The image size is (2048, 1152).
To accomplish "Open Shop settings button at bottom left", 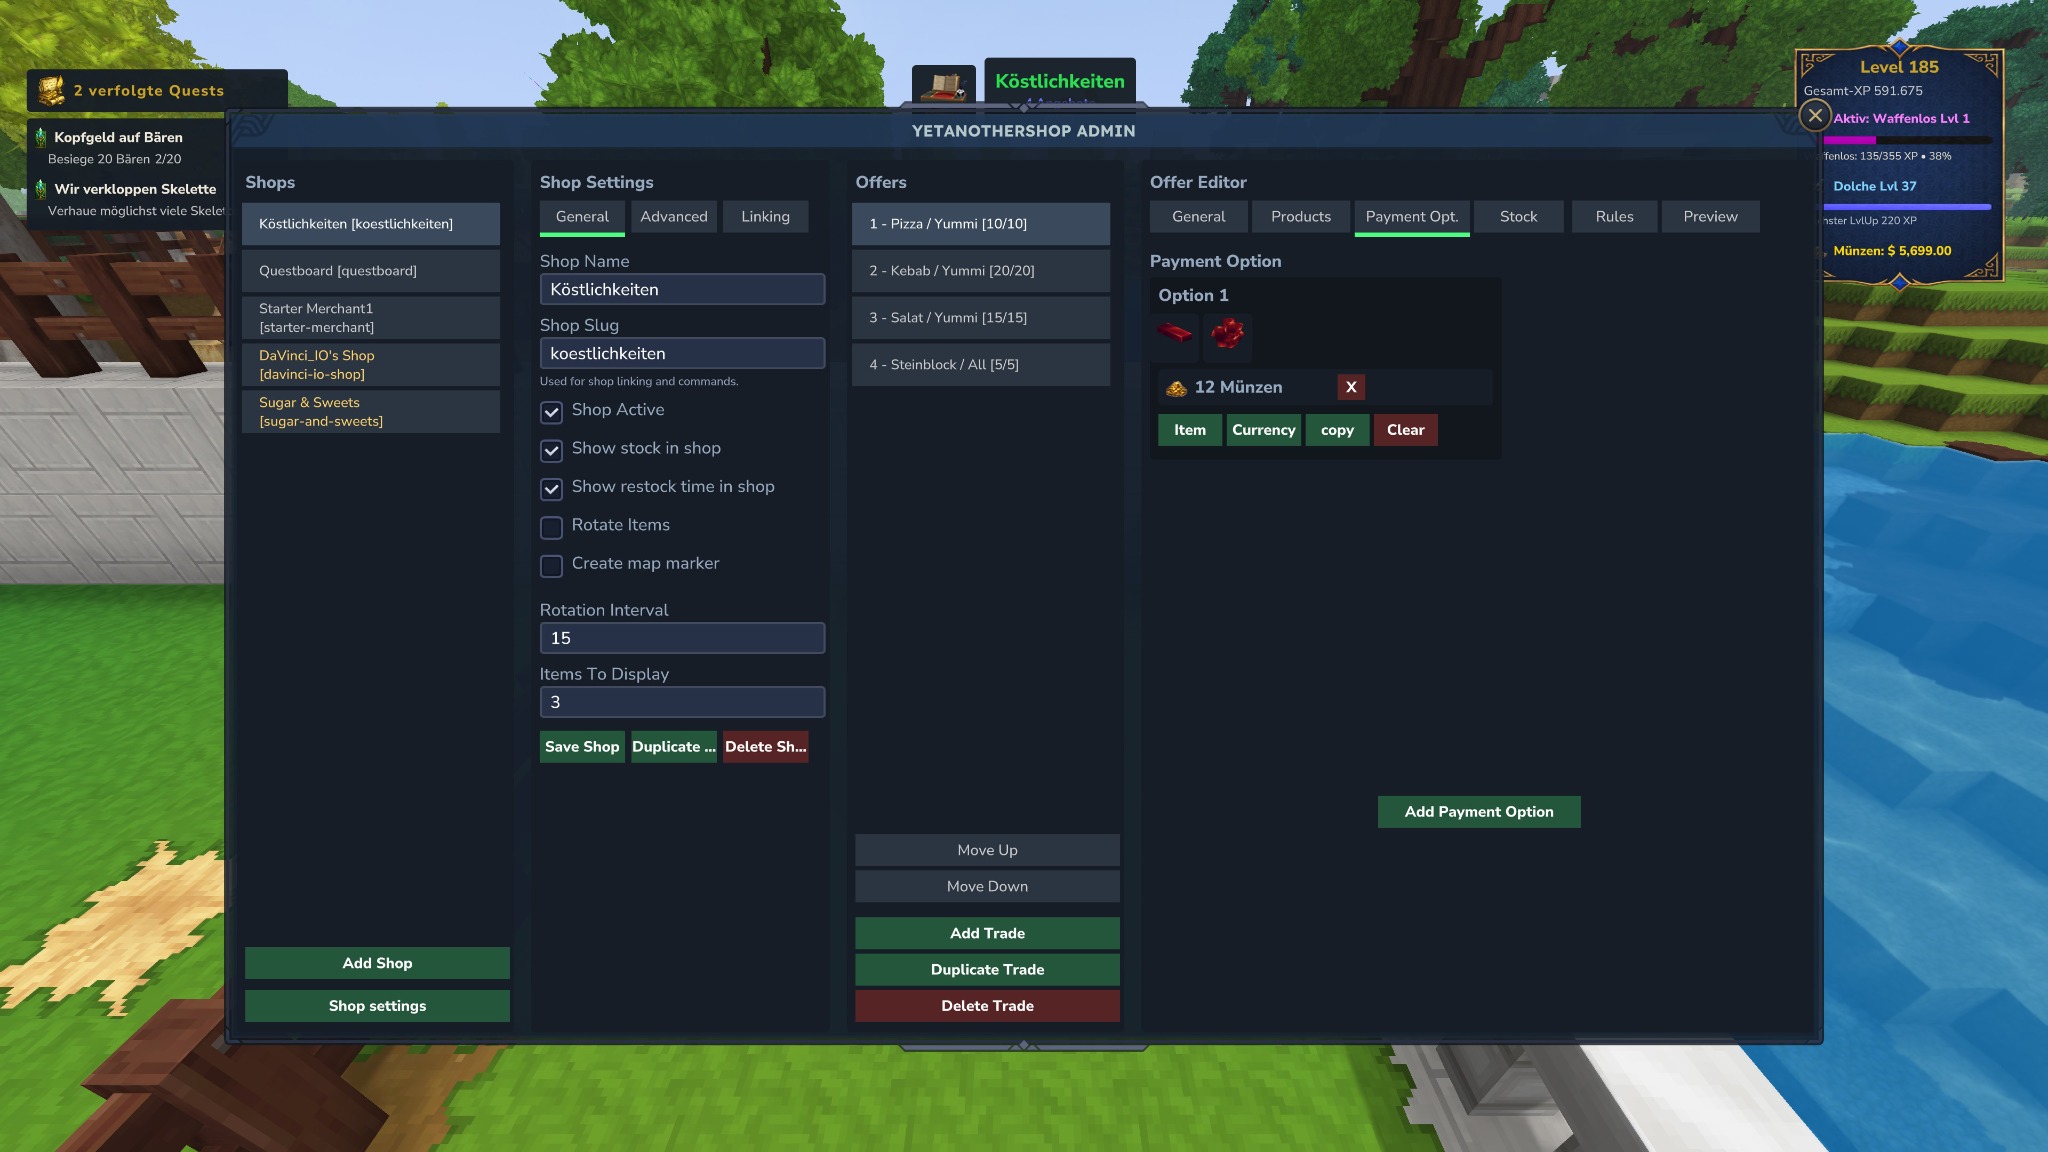I will (x=377, y=1006).
